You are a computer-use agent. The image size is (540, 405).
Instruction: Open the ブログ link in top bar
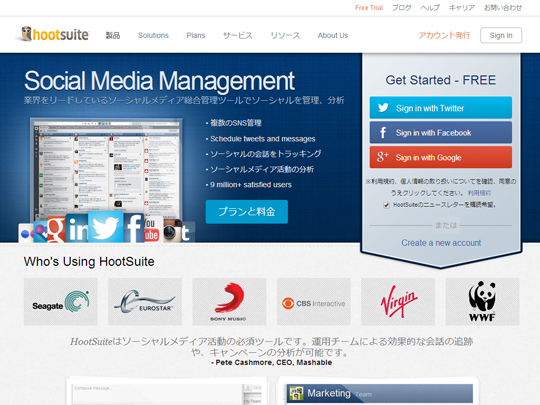tap(402, 8)
